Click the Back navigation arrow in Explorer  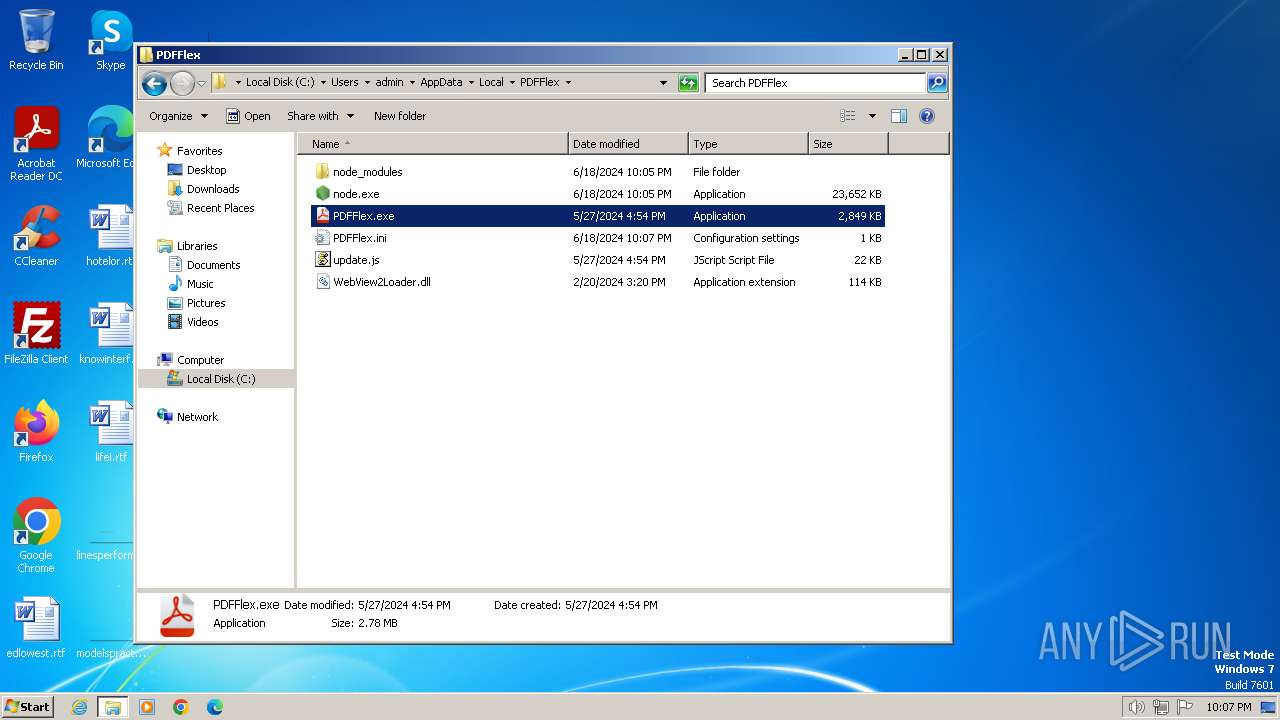(154, 83)
